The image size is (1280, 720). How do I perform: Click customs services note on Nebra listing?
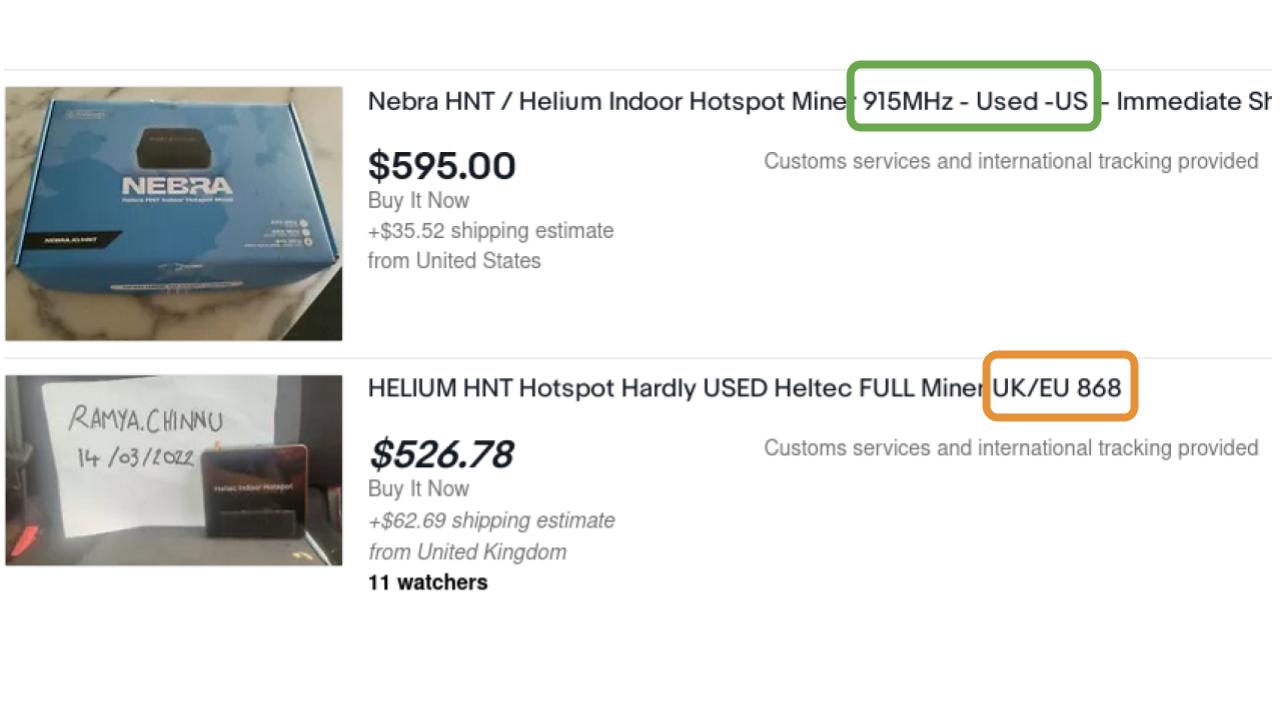(1010, 161)
